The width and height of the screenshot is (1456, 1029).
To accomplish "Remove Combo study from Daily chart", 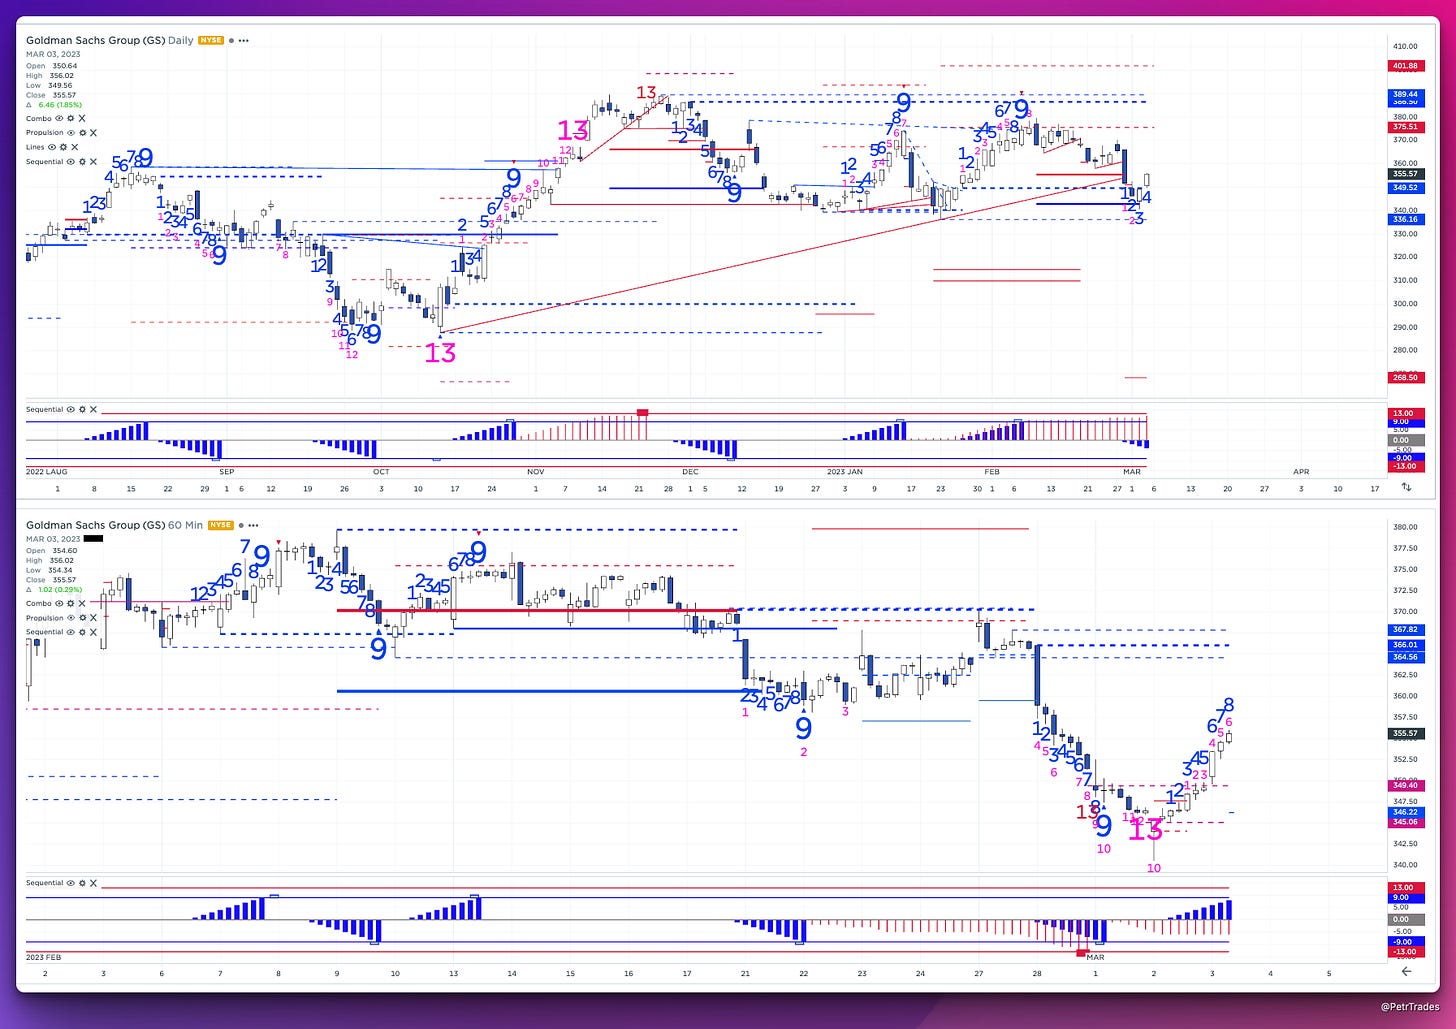I will (82, 118).
